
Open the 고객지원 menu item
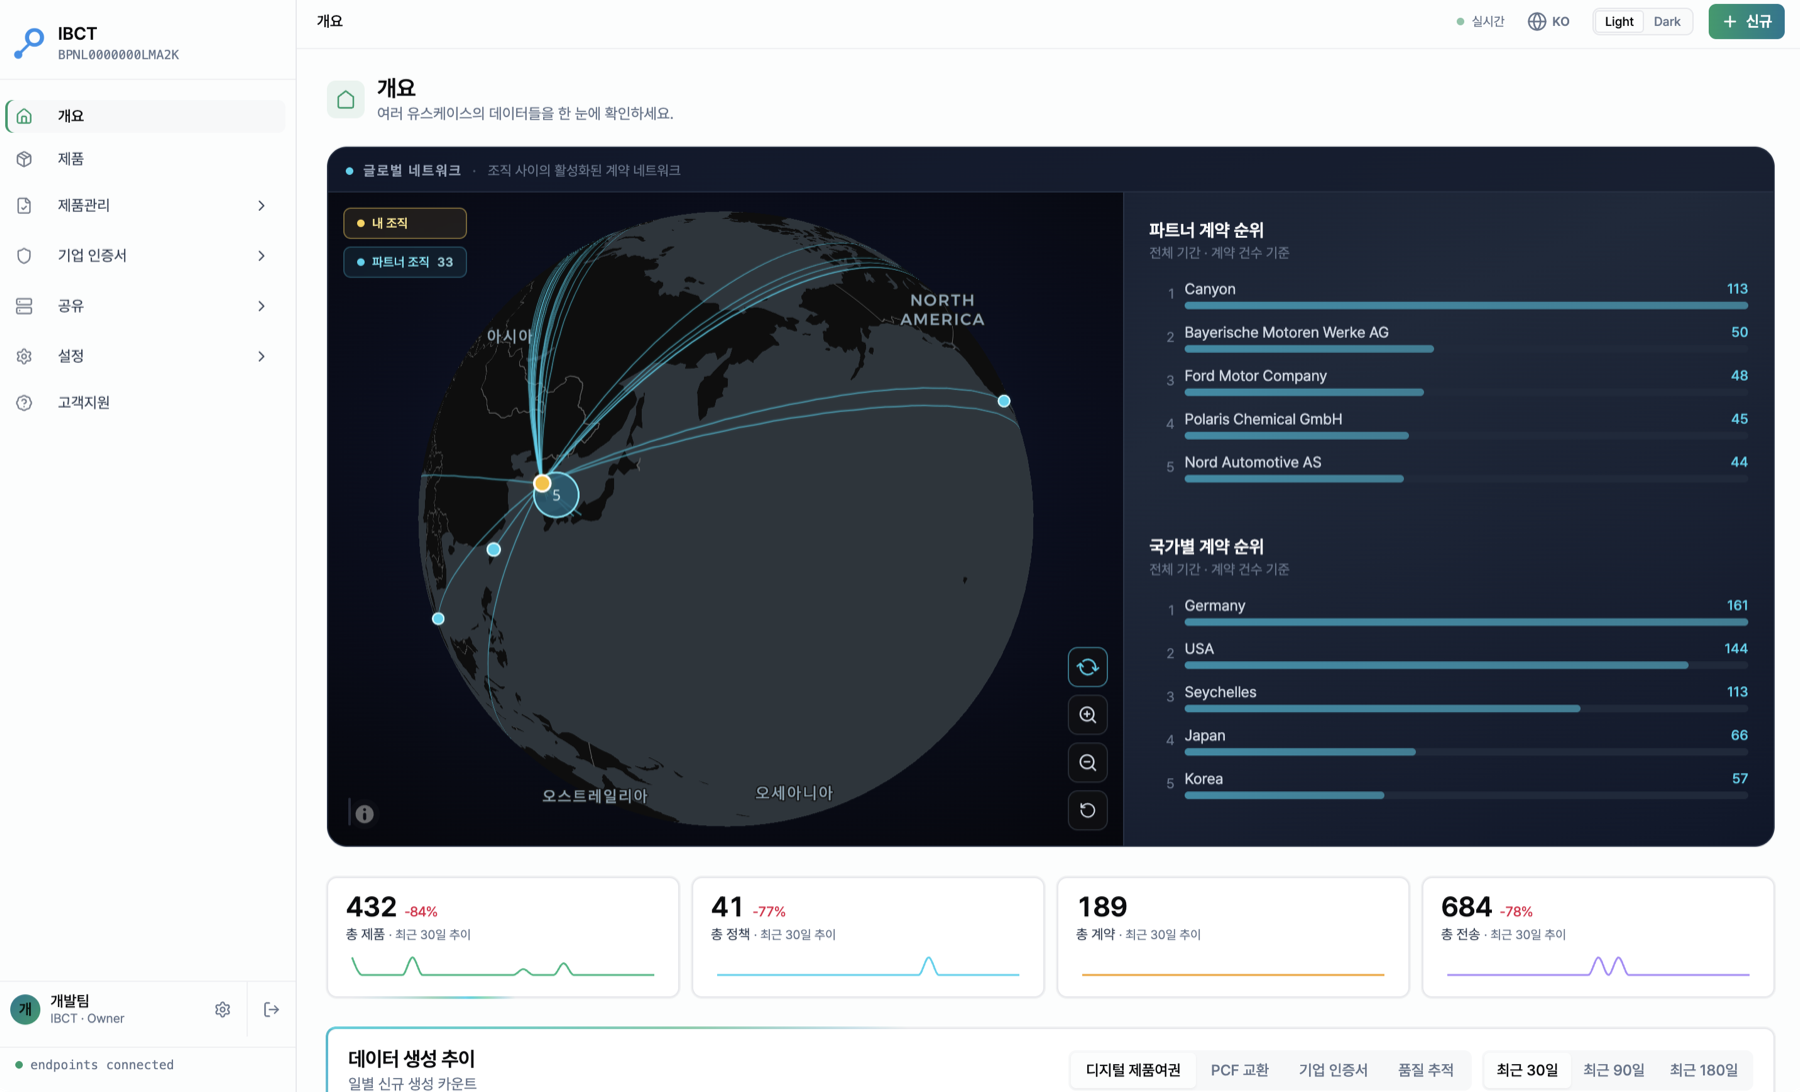pyautogui.click(x=146, y=402)
